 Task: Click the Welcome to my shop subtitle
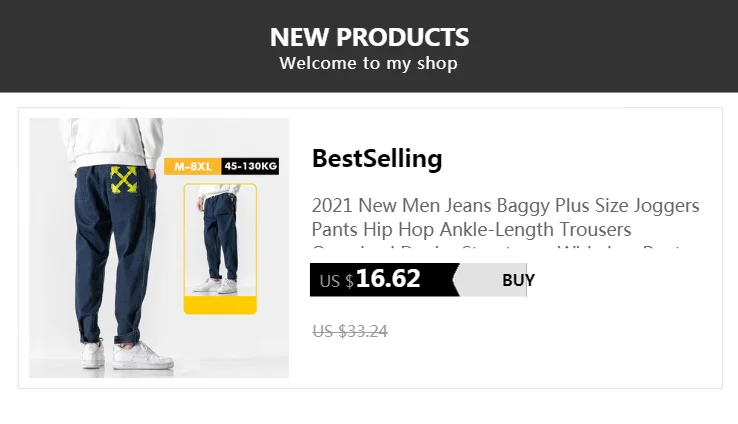pyautogui.click(x=369, y=64)
